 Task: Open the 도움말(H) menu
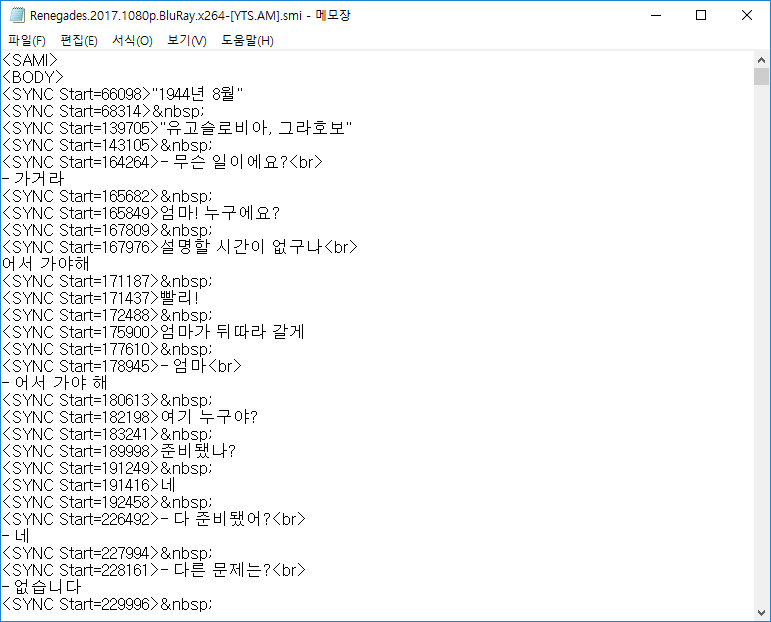tap(247, 40)
